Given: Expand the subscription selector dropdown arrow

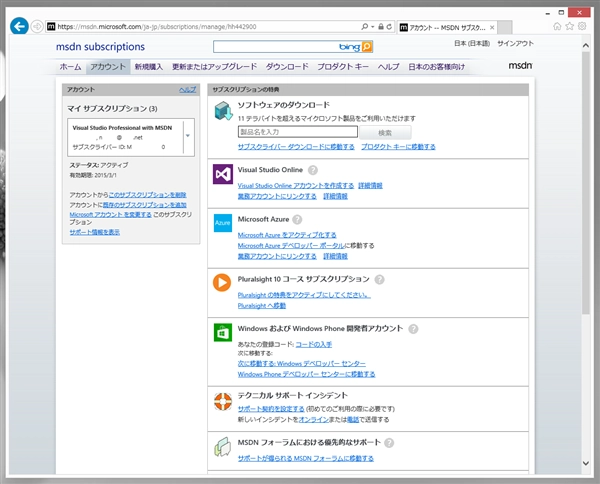Looking at the screenshot, I should pyautogui.click(x=188, y=136).
